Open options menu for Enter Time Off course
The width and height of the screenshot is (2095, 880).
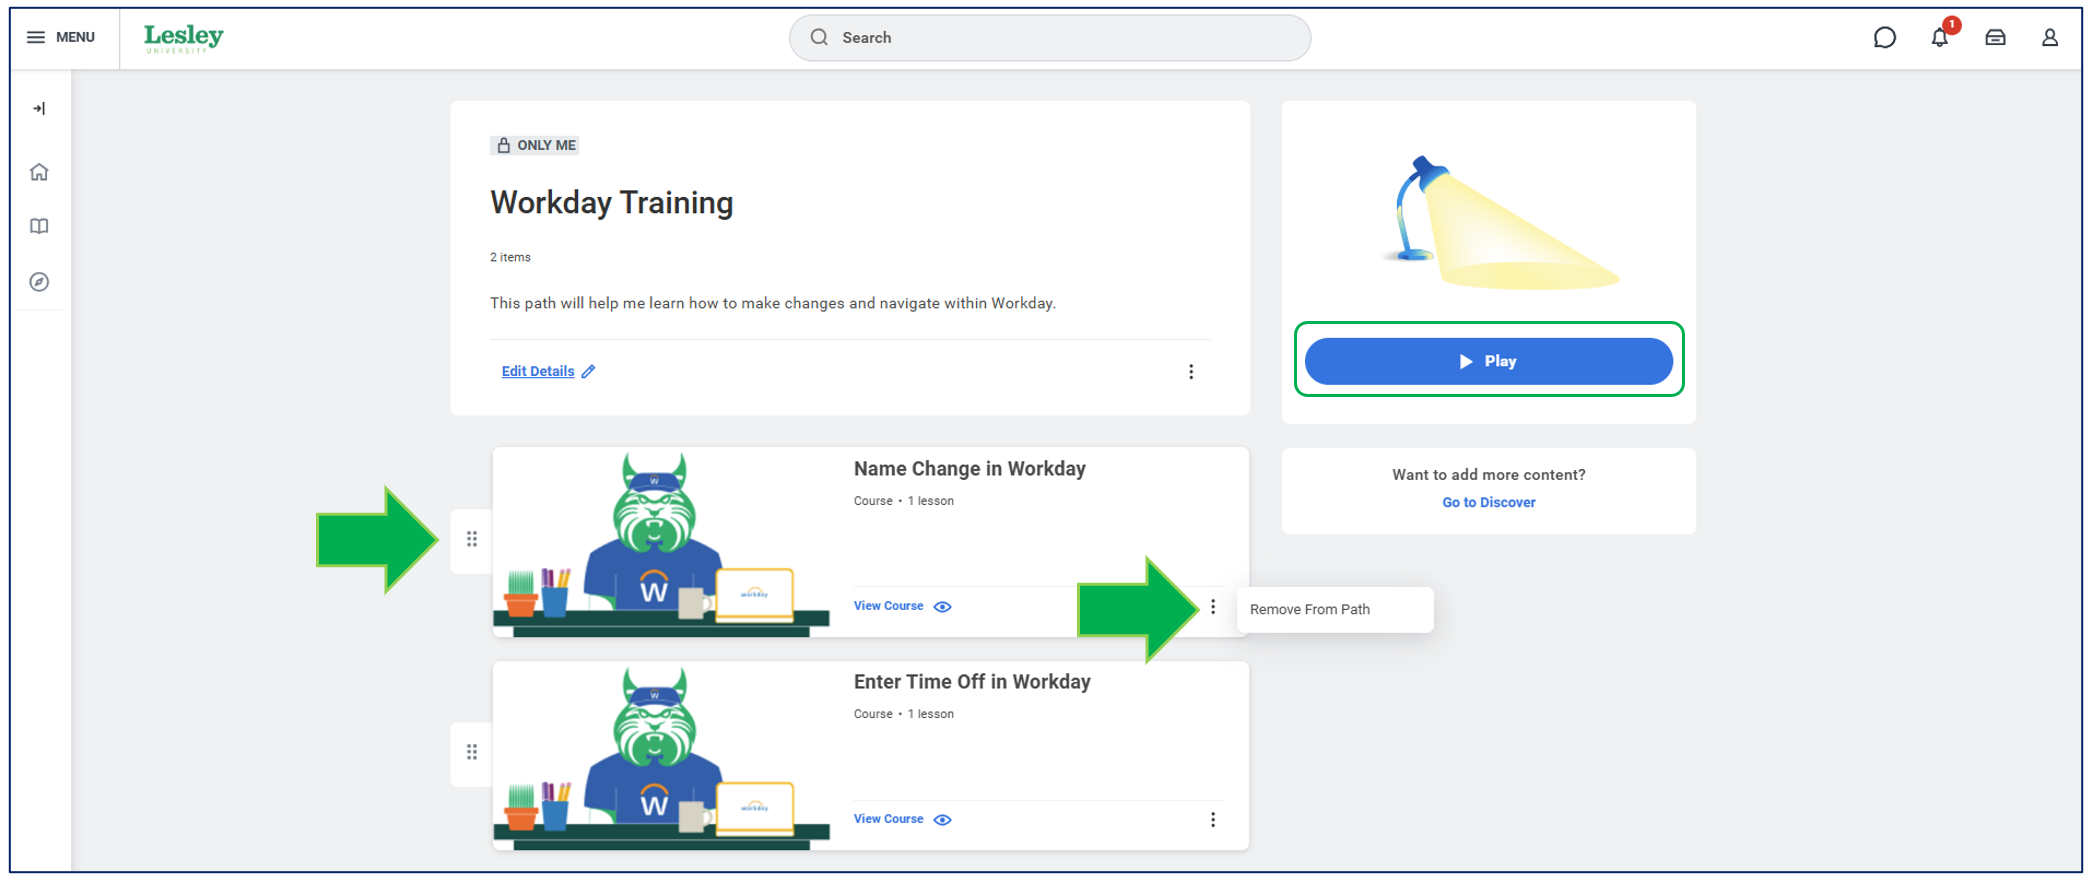click(x=1213, y=820)
